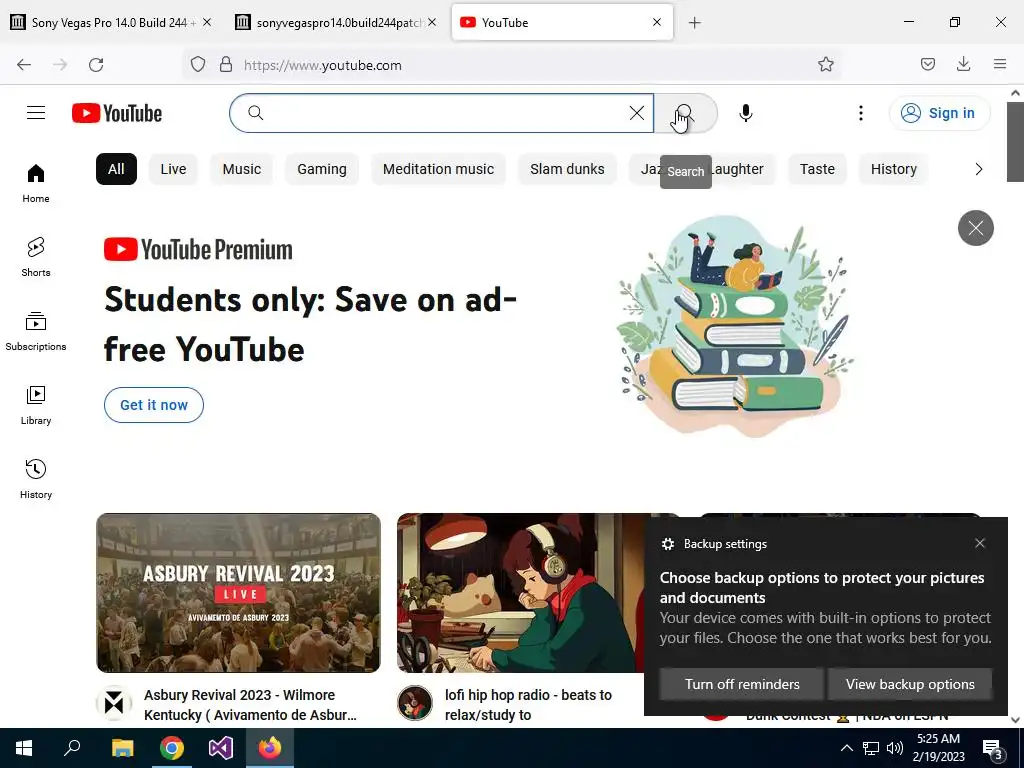Dismiss the YouTube Premium banner
The height and width of the screenshot is (768, 1024).
point(976,228)
